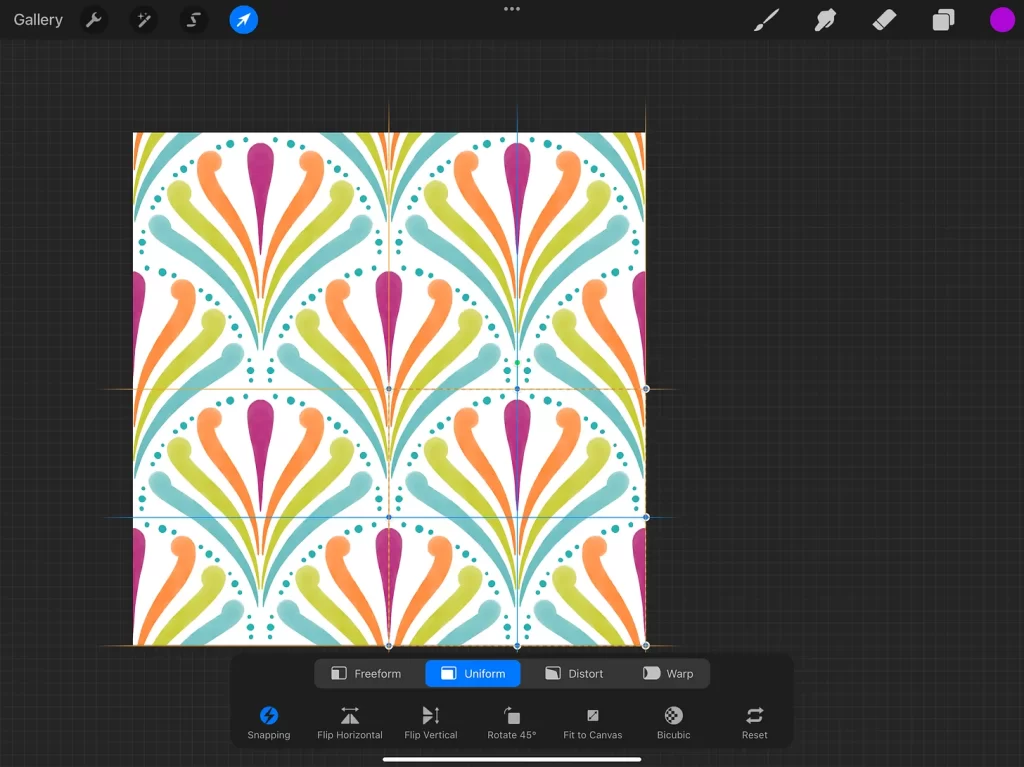This screenshot has width=1024, height=767.
Task: Toggle Snapping
Action: click(268, 723)
